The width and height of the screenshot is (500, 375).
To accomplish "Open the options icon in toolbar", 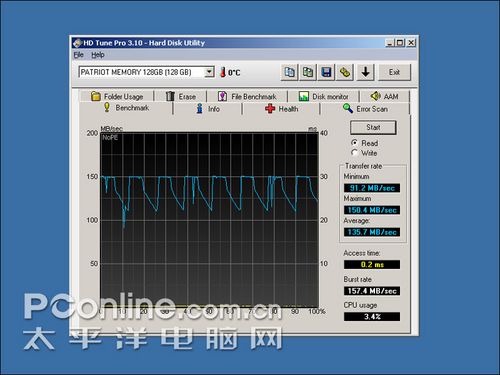I will pos(345,72).
